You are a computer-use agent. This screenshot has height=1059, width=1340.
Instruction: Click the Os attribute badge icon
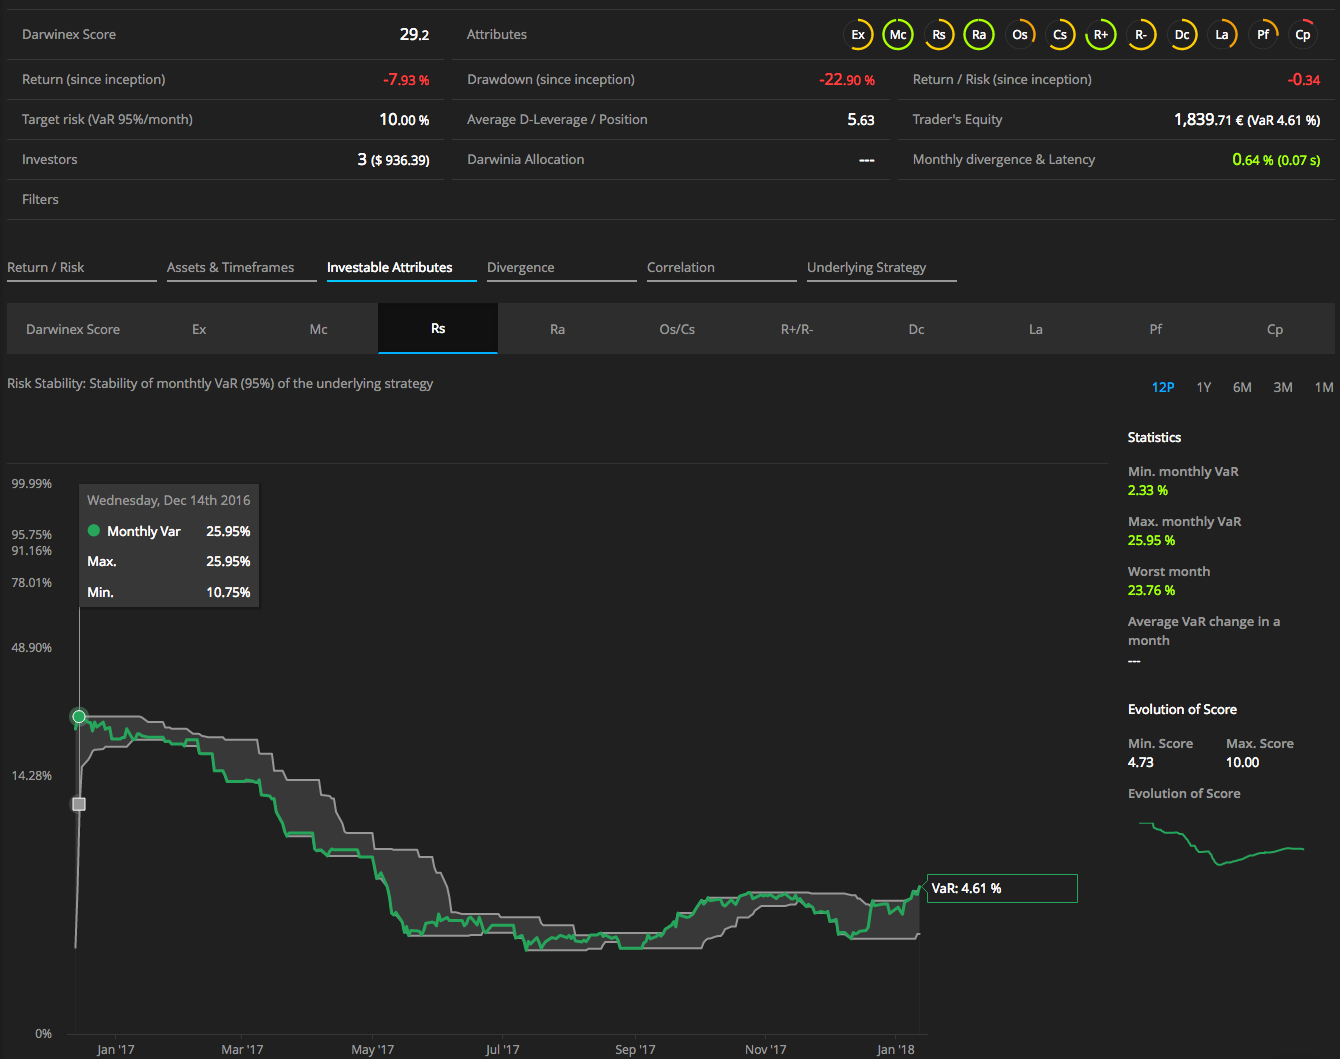tap(1020, 34)
